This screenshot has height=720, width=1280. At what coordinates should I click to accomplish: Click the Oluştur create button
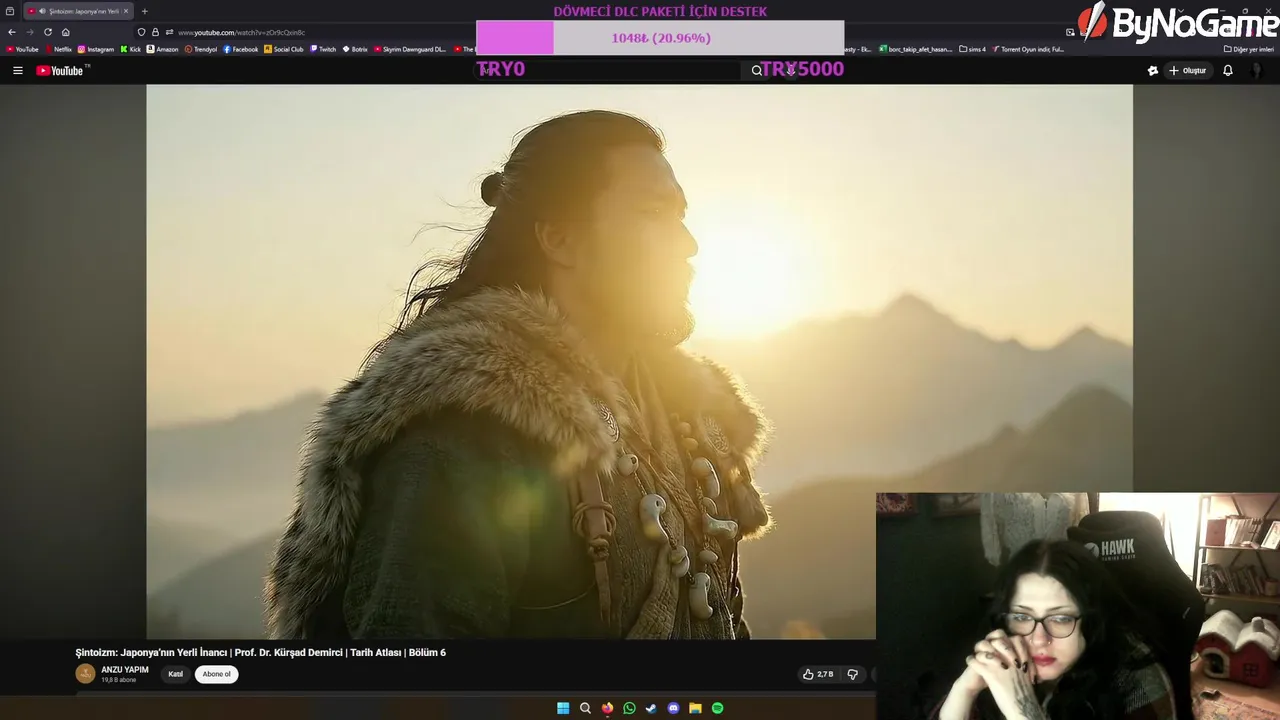[1188, 71]
